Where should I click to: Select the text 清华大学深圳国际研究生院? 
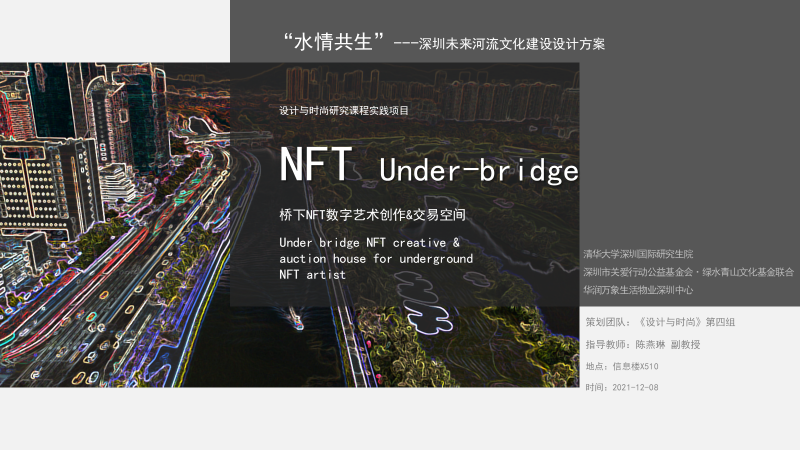click(x=638, y=254)
